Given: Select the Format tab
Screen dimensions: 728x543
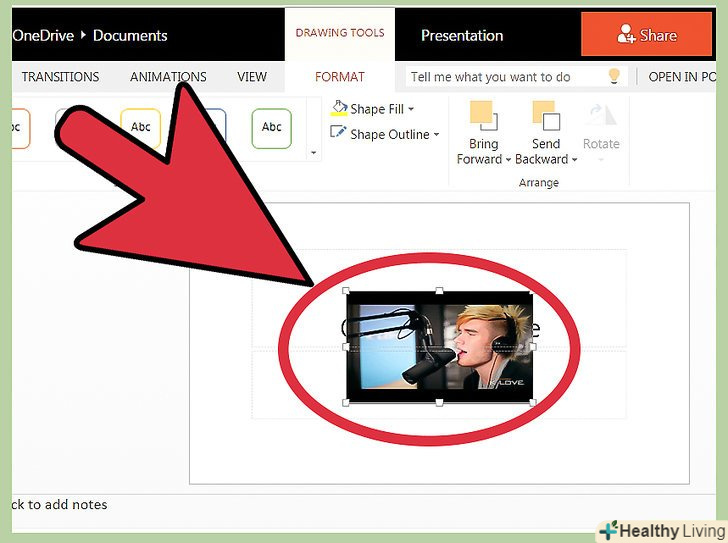Looking at the screenshot, I should click(340, 77).
